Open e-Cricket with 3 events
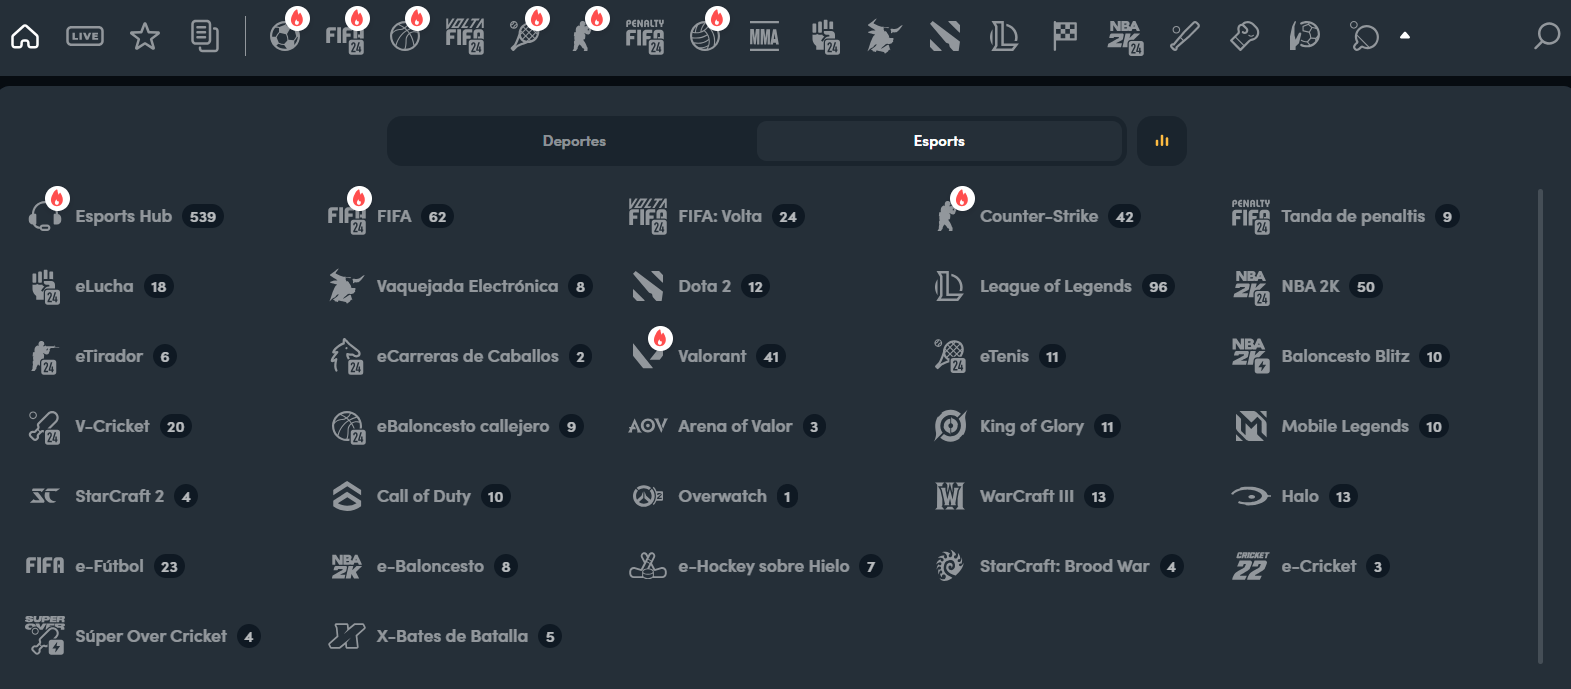Screen dimensions: 1571x689 1311,566
